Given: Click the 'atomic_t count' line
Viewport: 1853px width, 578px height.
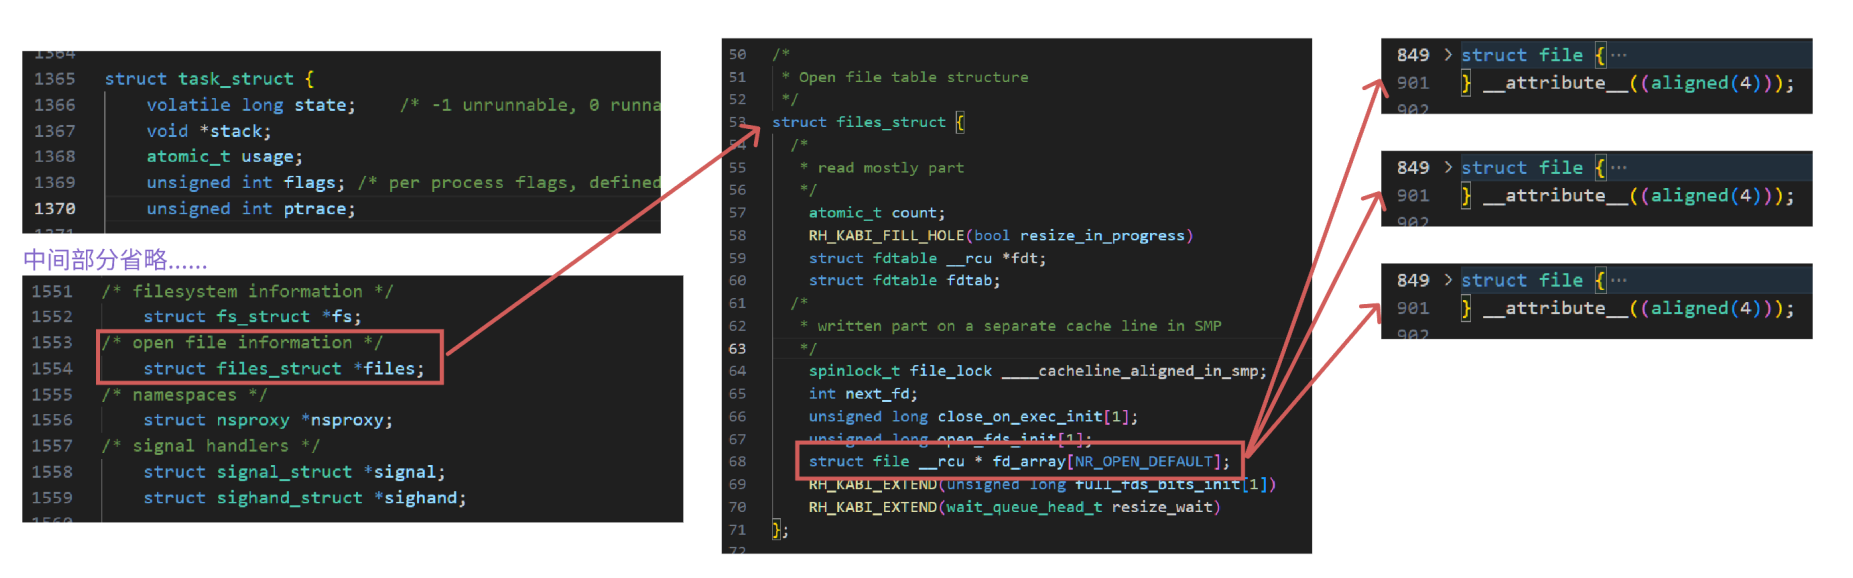Looking at the screenshot, I should 876,213.
